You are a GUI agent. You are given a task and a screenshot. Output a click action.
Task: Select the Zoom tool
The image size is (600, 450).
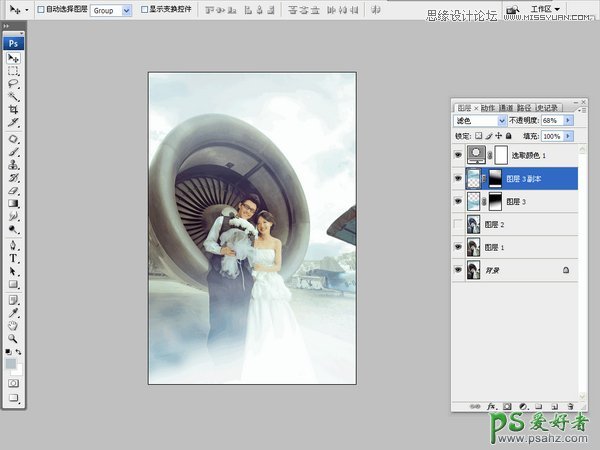[14, 338]
